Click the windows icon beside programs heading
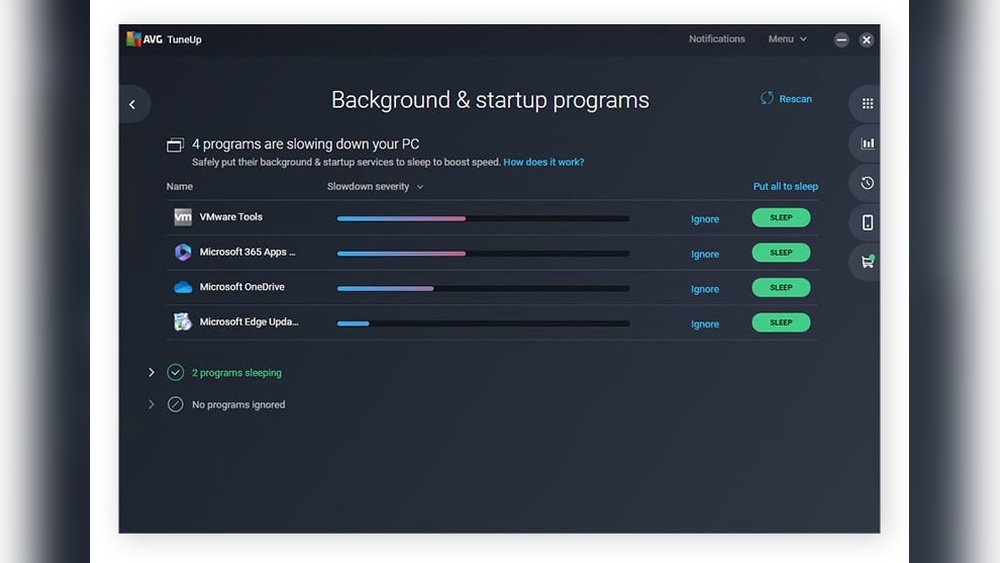 point(175,145)
